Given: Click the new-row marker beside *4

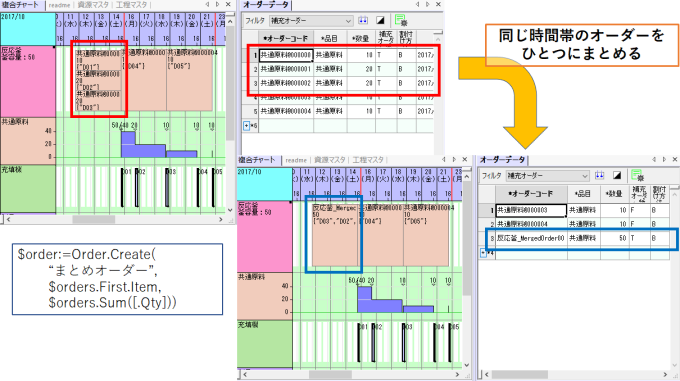Looking at the screenshot, I should (x=483, y=252).
